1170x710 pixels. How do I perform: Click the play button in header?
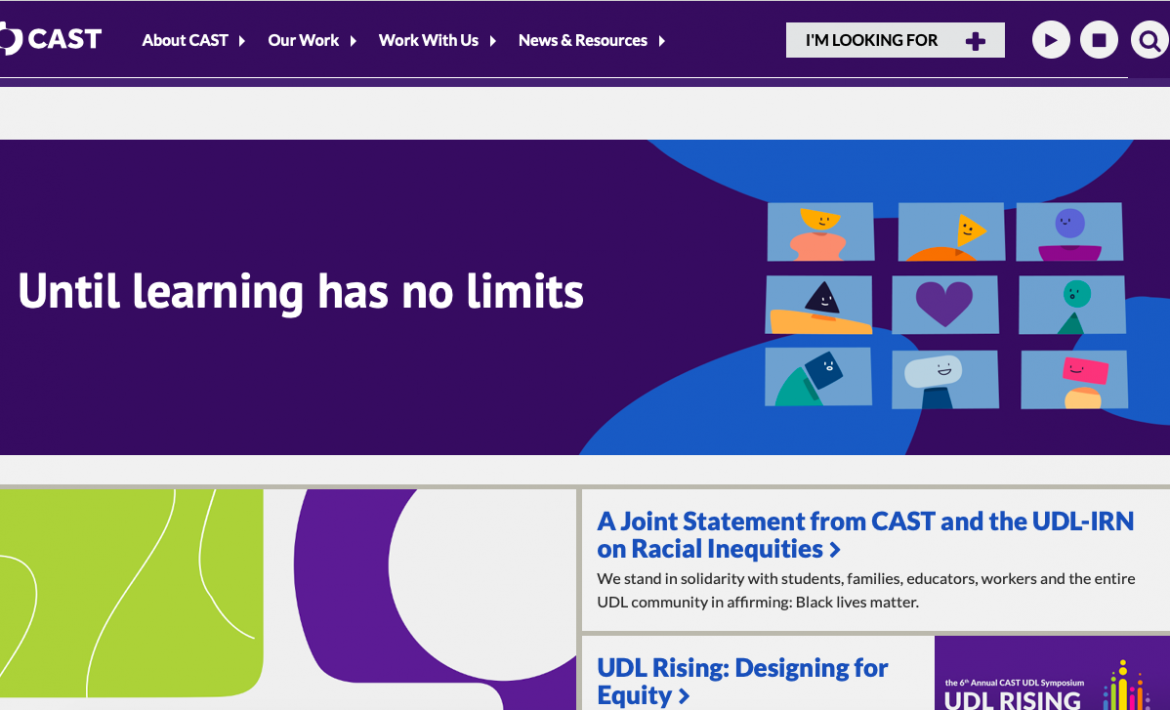coord(1051,40)
